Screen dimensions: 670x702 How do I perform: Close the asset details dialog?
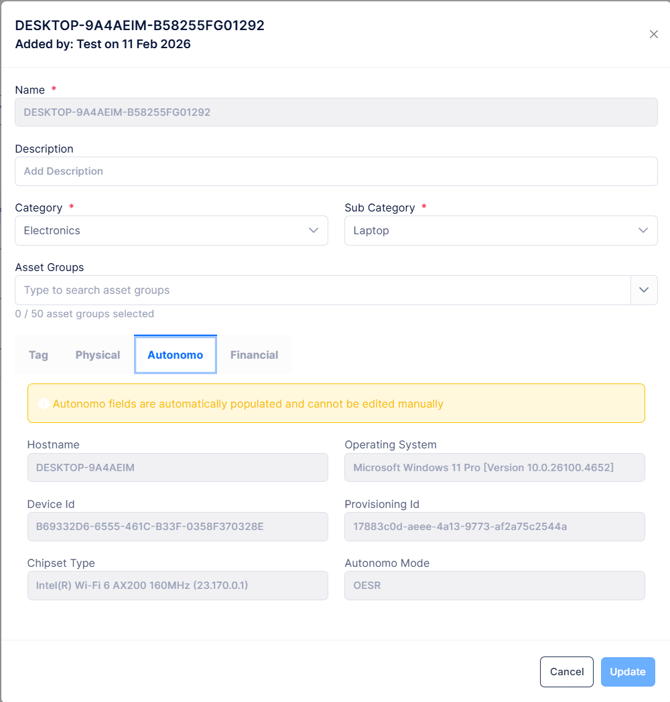654,34
